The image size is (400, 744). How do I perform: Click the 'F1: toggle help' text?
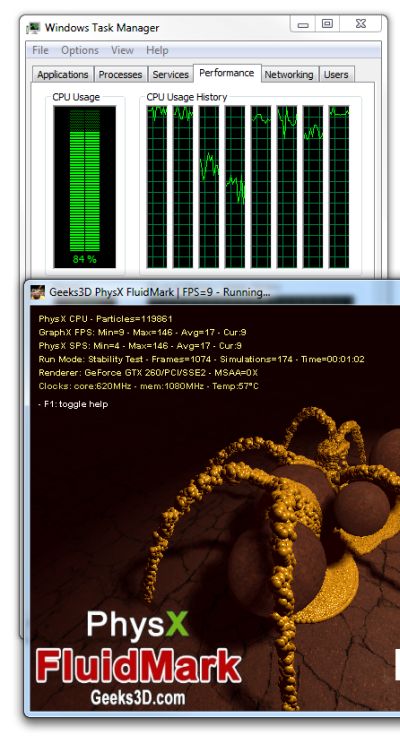(x=73, y=404)
